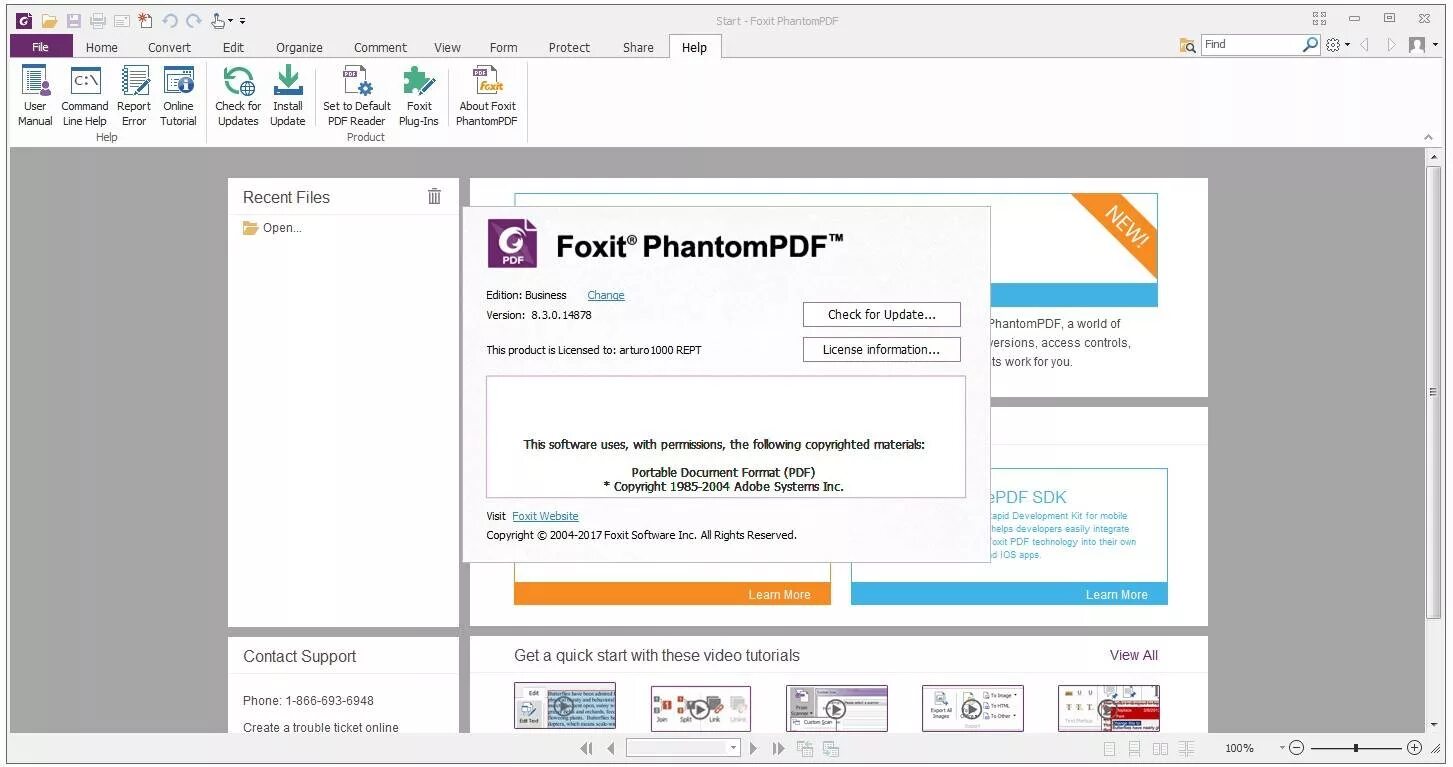Open Foxit Plug-Ins

[x=419, y=96]
